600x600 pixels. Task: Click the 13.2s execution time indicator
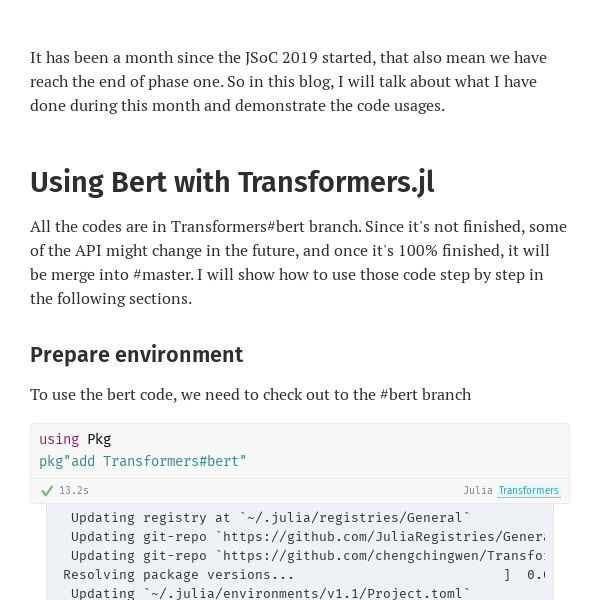point(74,490)
